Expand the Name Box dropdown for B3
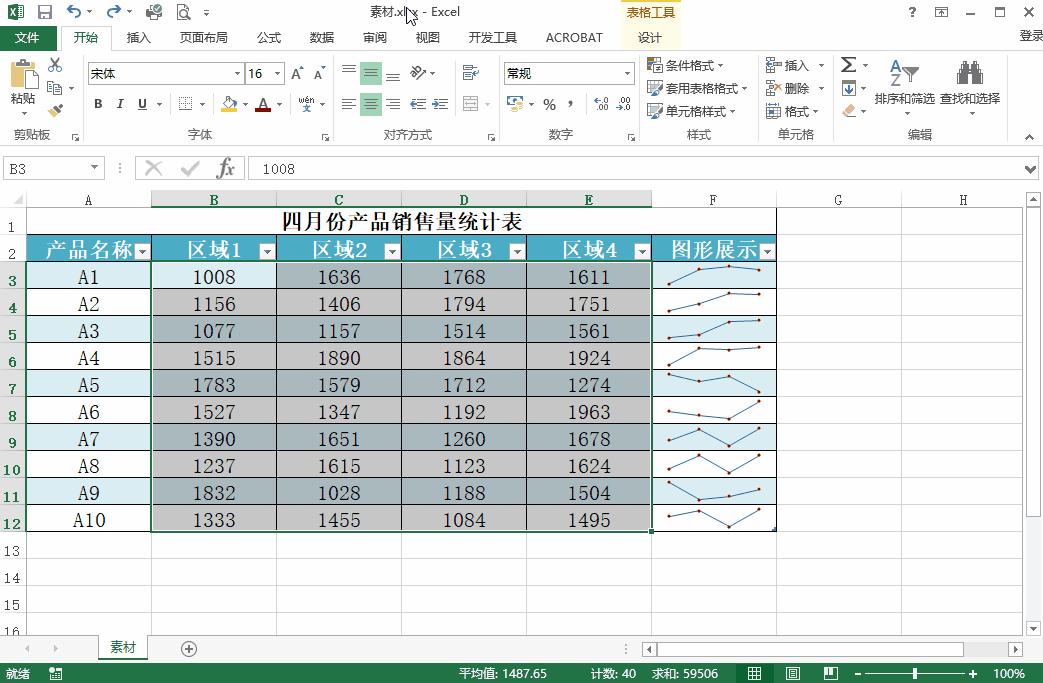1043x683 pixels. coord(94,168)
